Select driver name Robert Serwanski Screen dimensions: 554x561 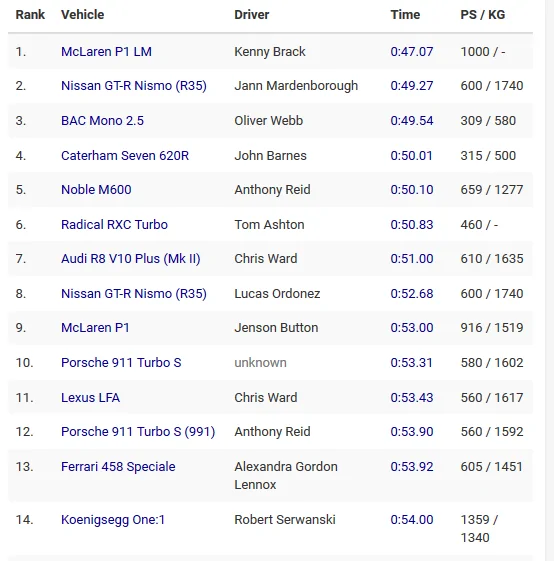tap(285, 520)
